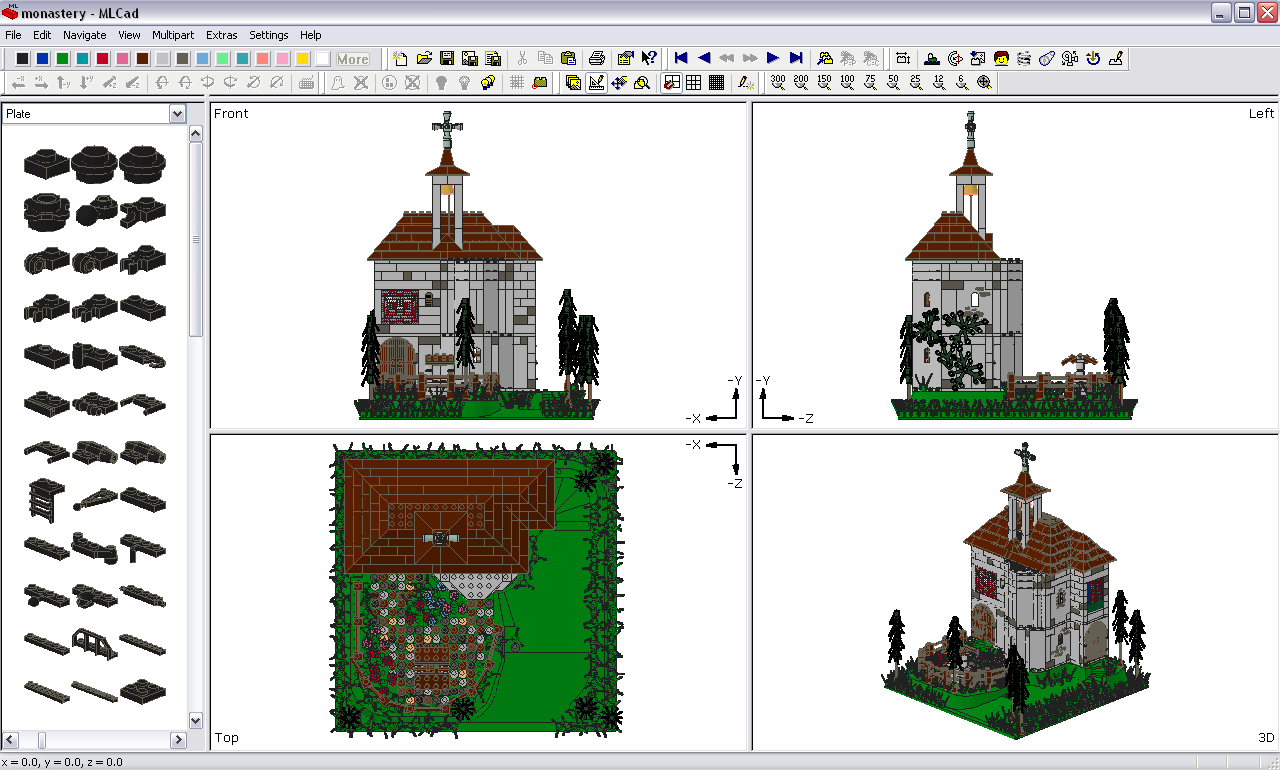
Task: Click the New file icon
Action: coord(401,58)
